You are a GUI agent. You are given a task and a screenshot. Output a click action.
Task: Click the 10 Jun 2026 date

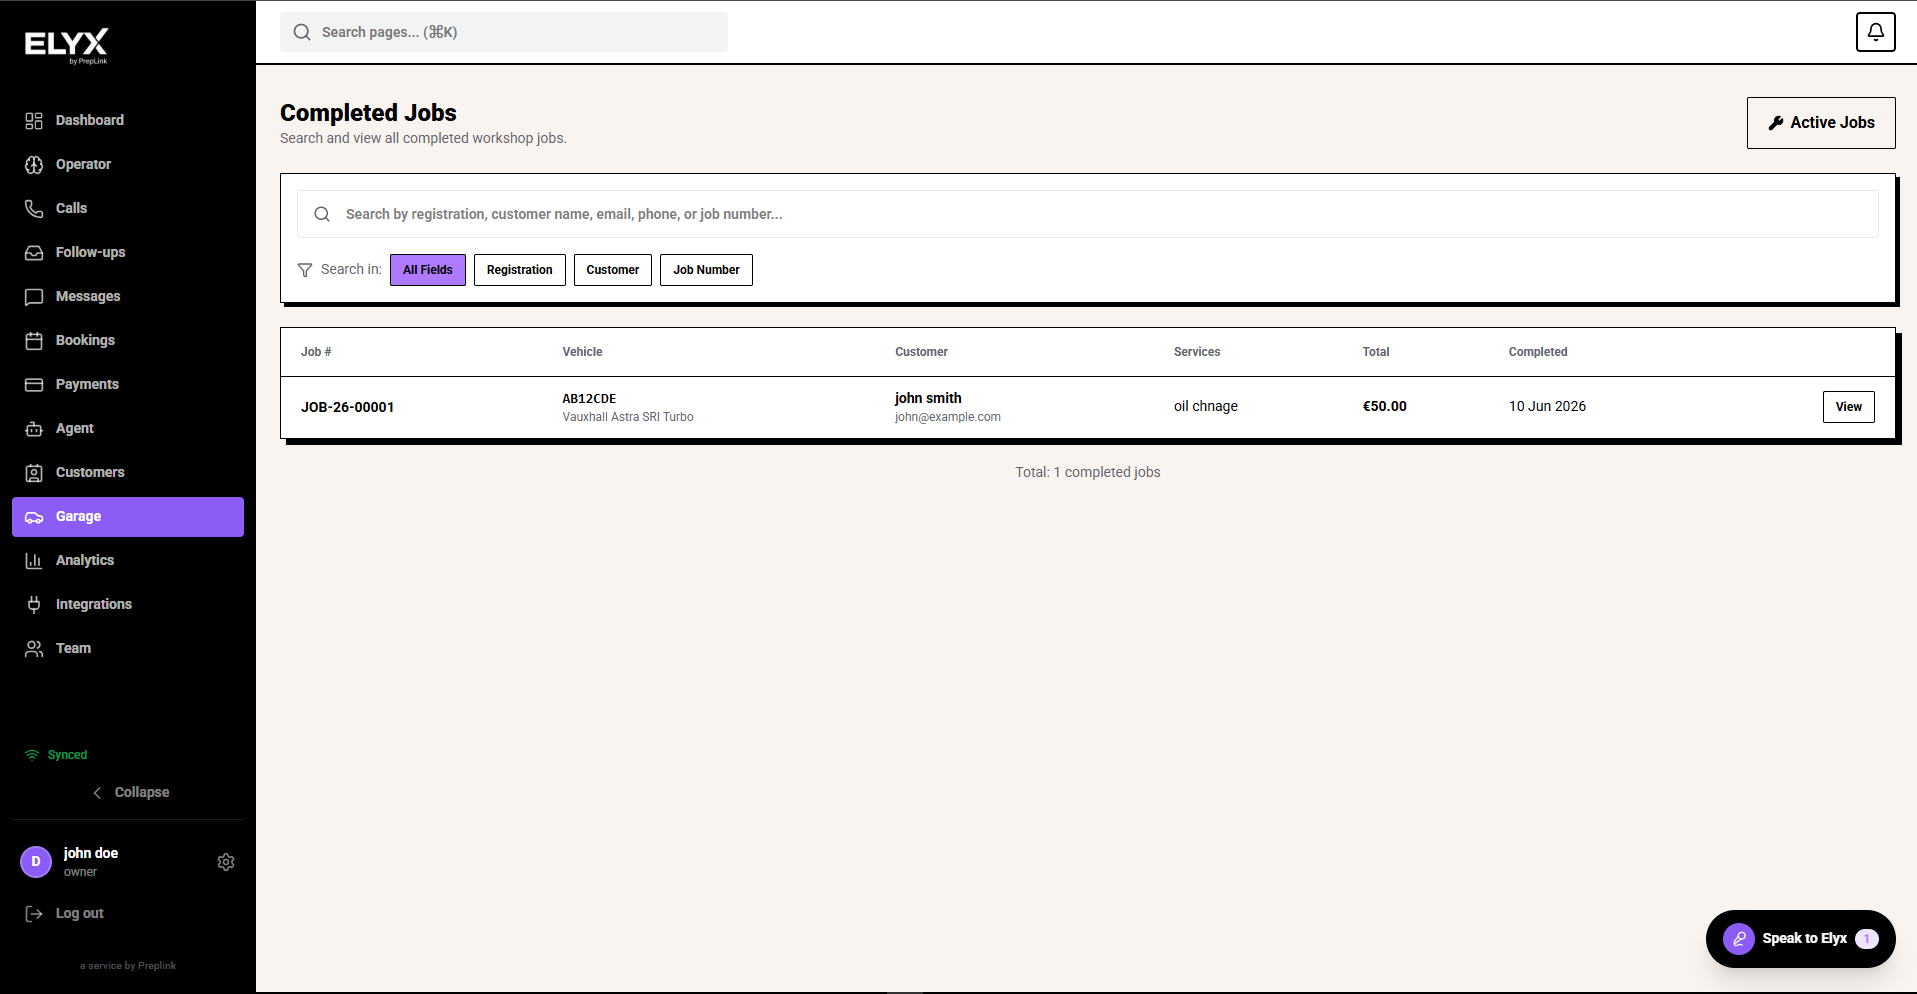pyautogui.click(x=1547, y=406)
